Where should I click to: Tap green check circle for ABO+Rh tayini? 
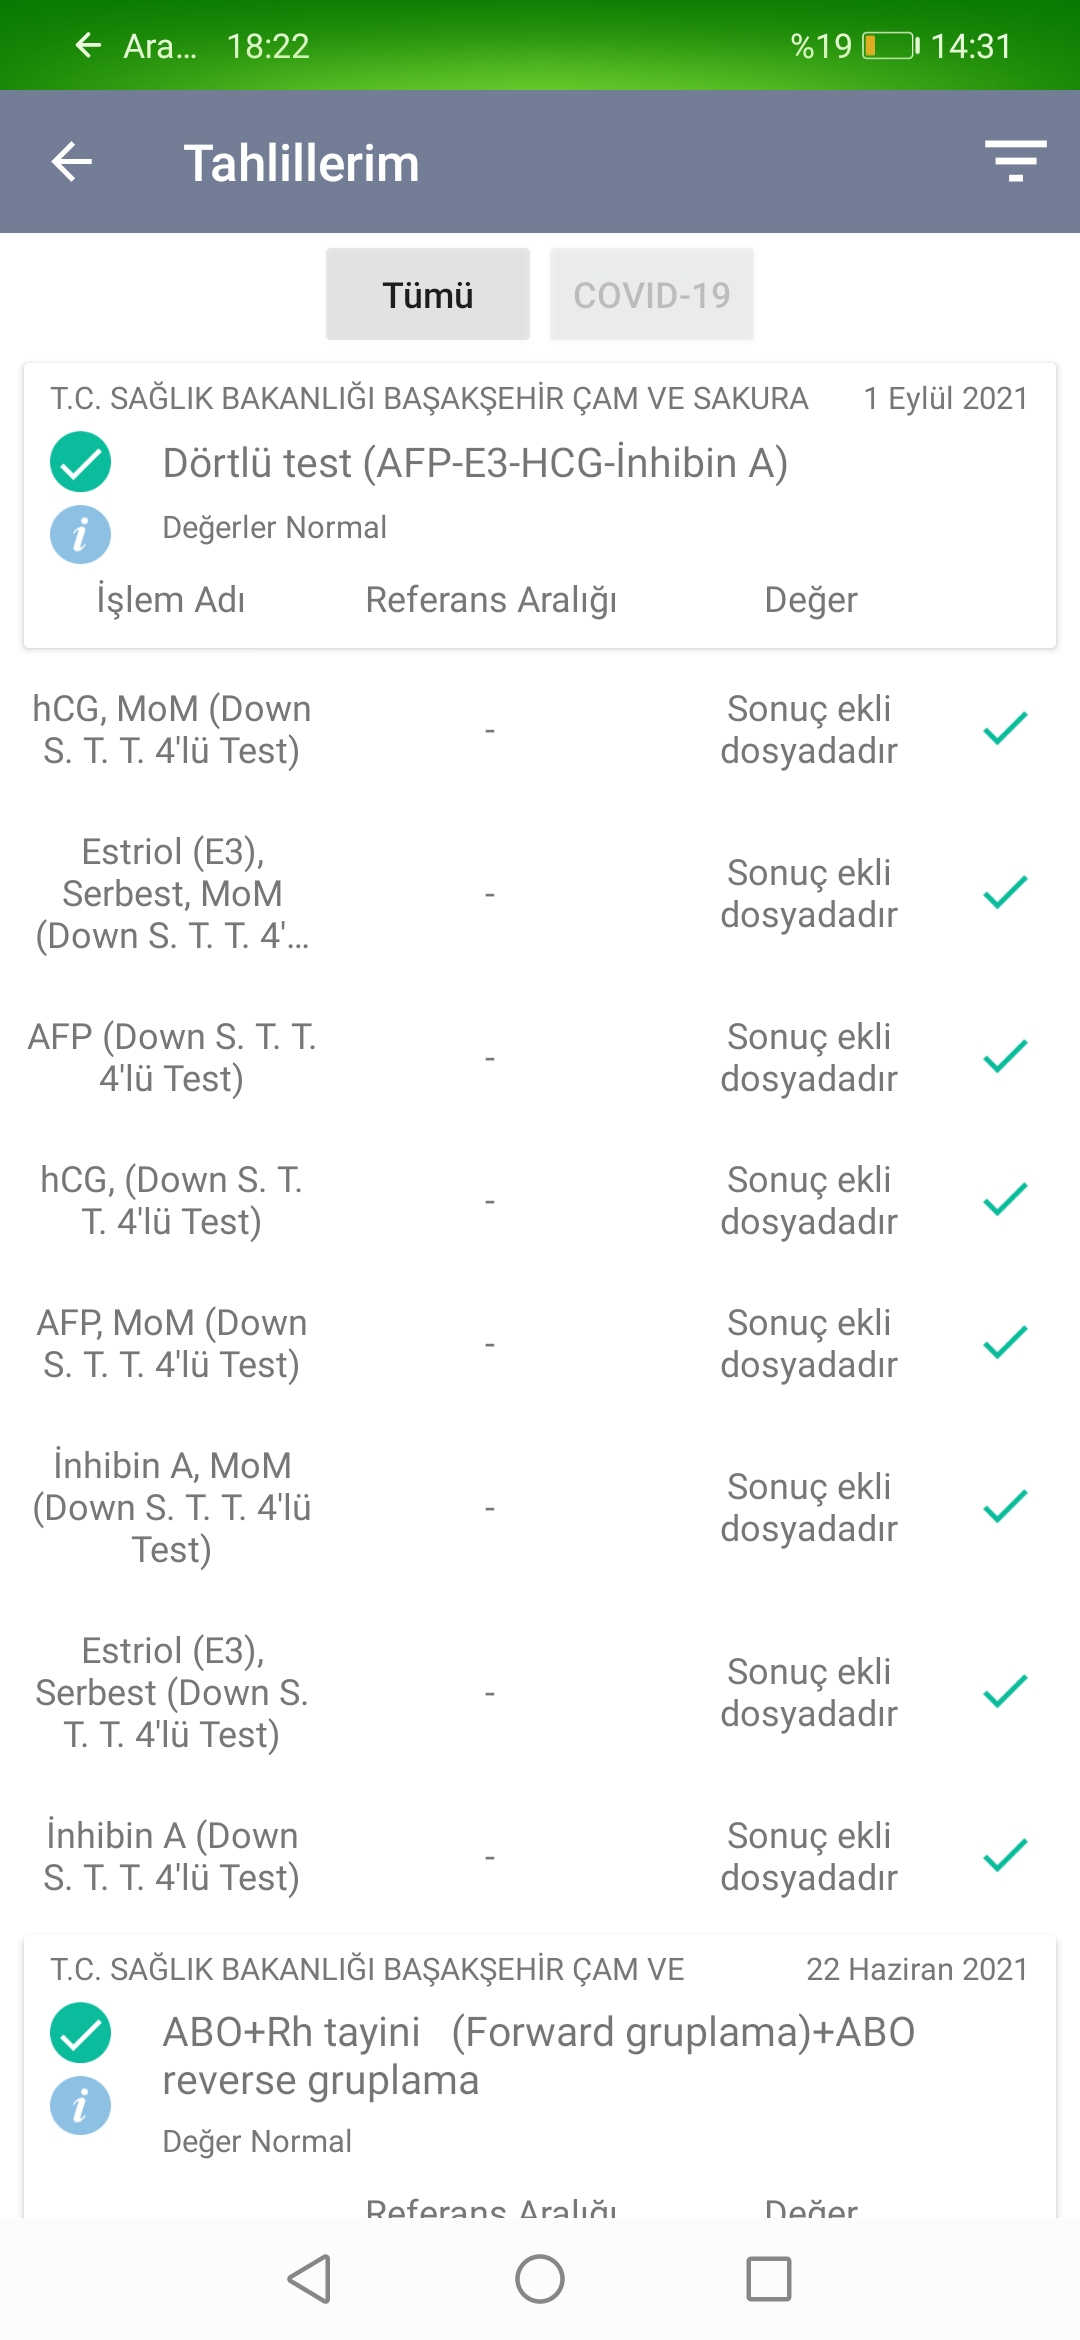pyautogui.click(x=80, y=2033)
